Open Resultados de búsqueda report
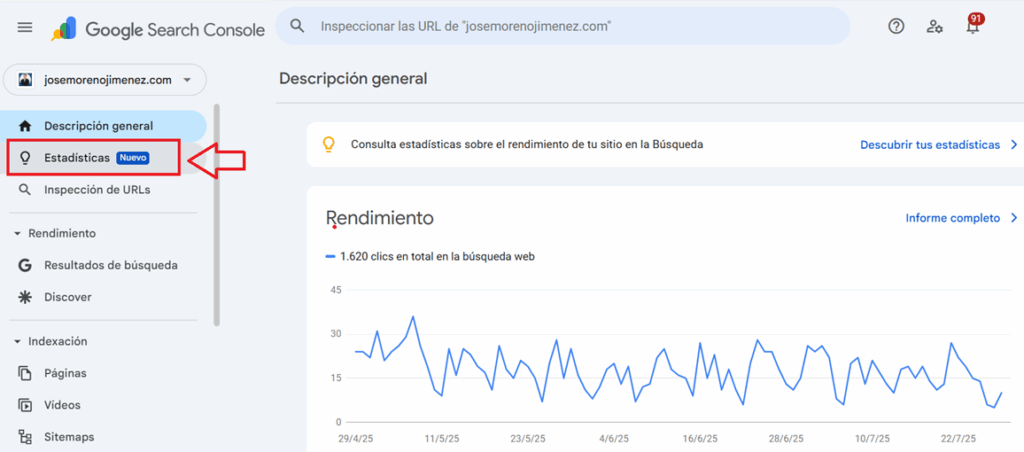 [110, 265]
